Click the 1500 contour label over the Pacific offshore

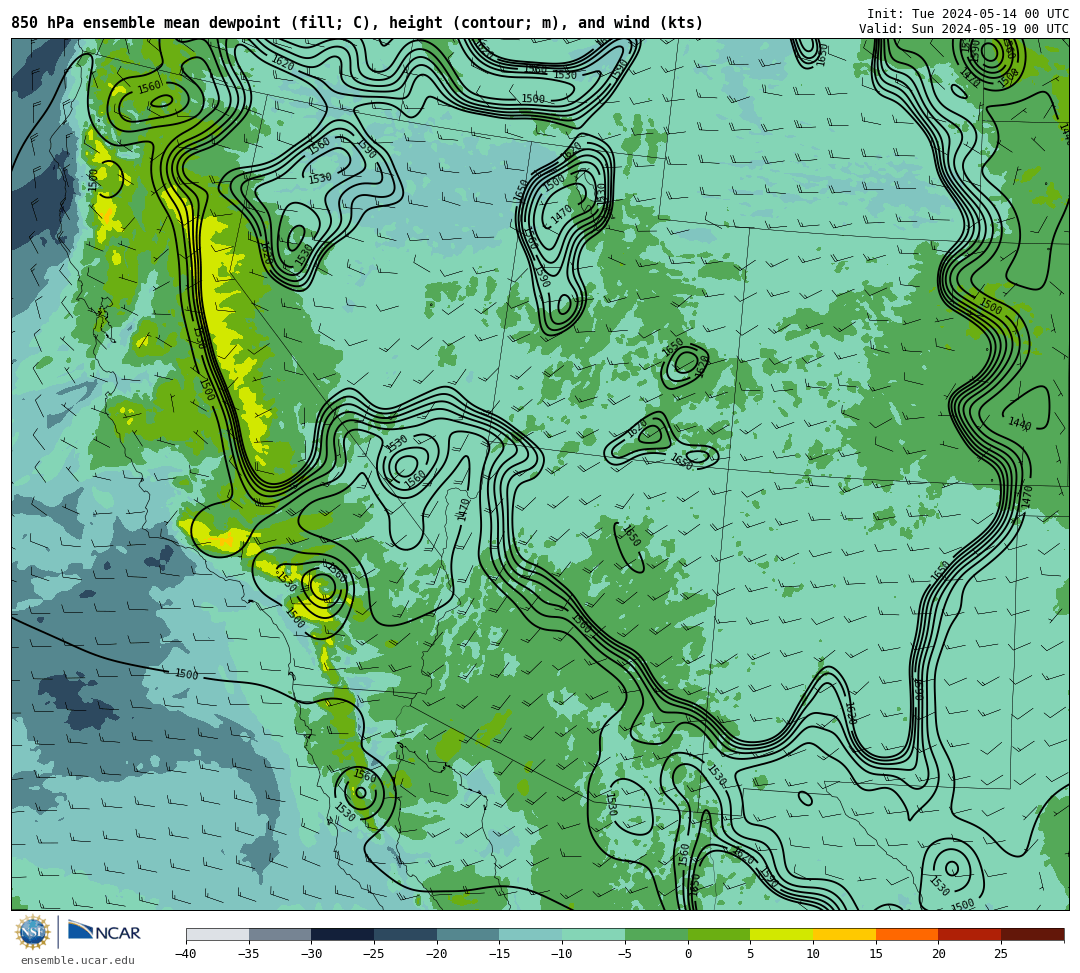click(x=187, y=674)
